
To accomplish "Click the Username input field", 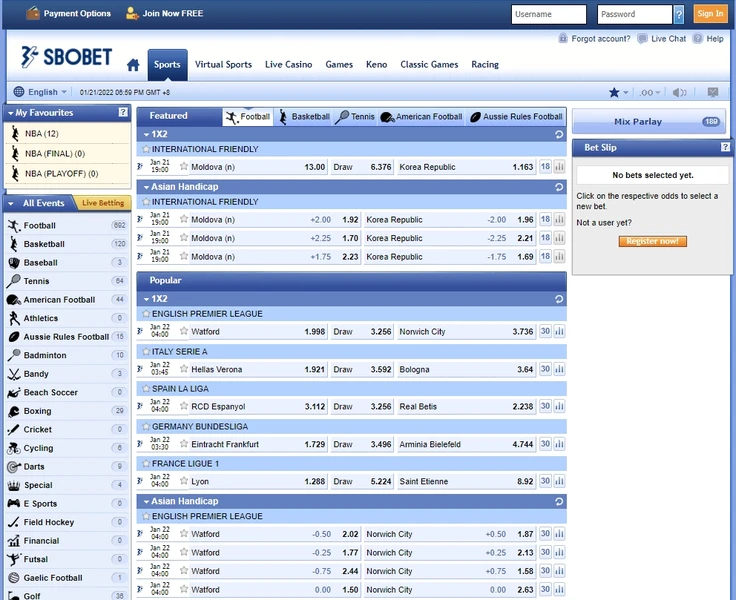I will click(548, 14).
